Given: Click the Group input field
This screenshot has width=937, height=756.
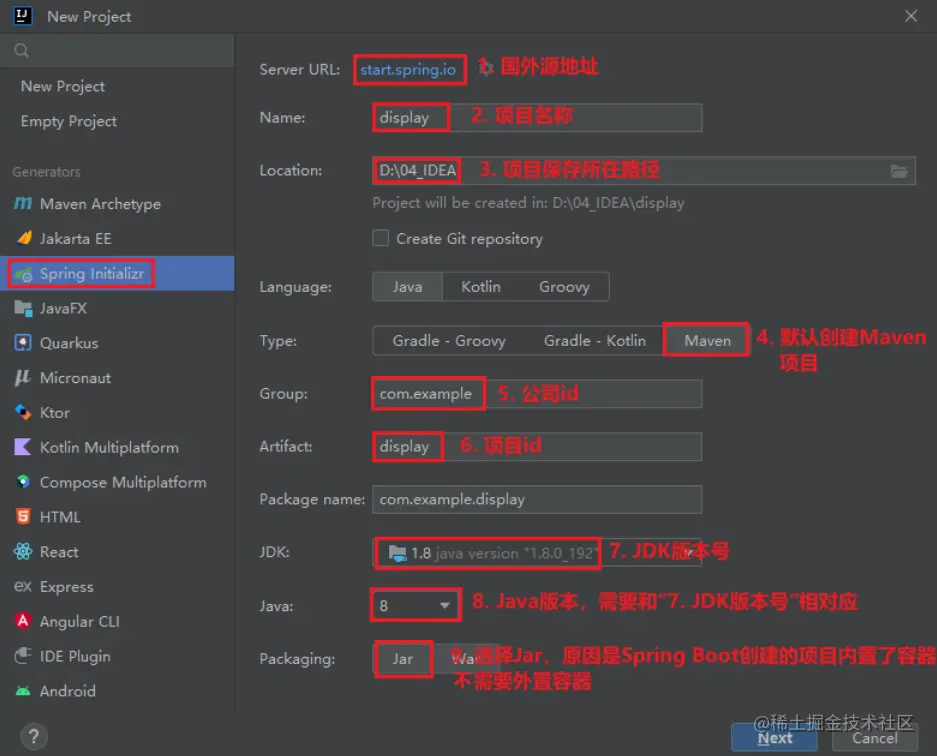Looking at the screenshot, I should [537, 394].
